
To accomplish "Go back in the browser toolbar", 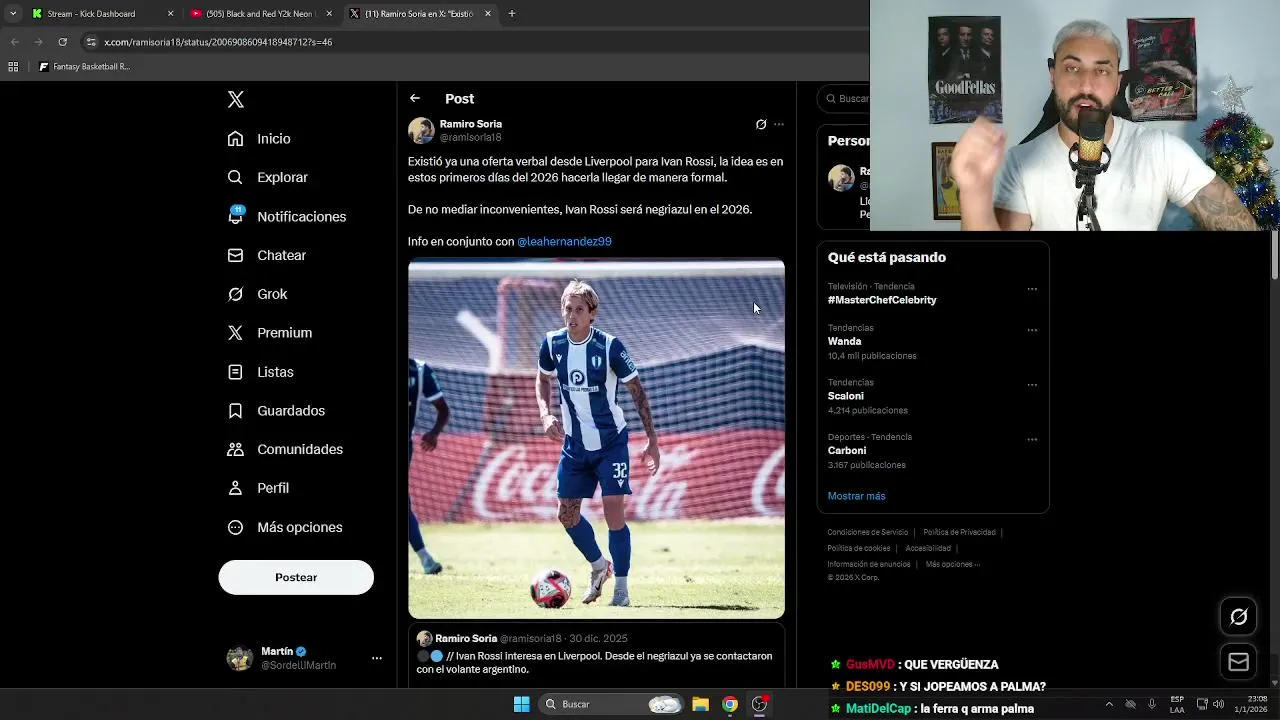I will (14, 42).
